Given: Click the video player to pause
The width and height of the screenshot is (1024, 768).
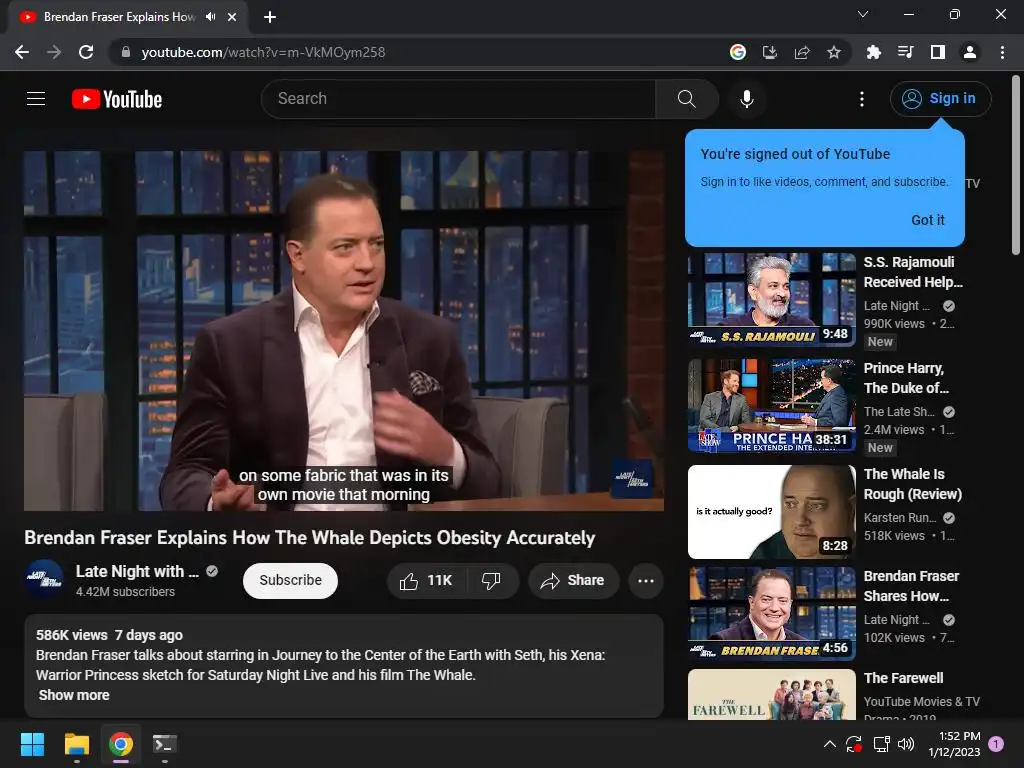Looking at the screenshot, I should point(344,331).
